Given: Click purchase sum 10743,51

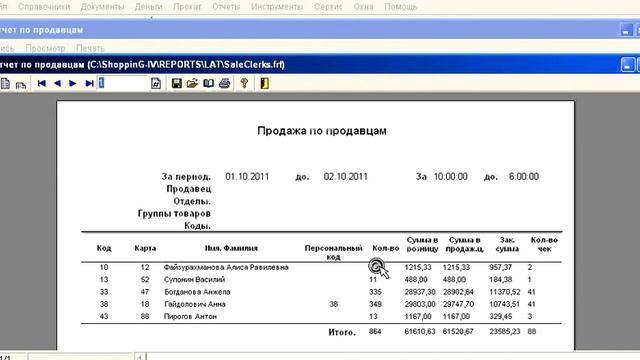Looking at the screenshot, I should click(504, 304).
